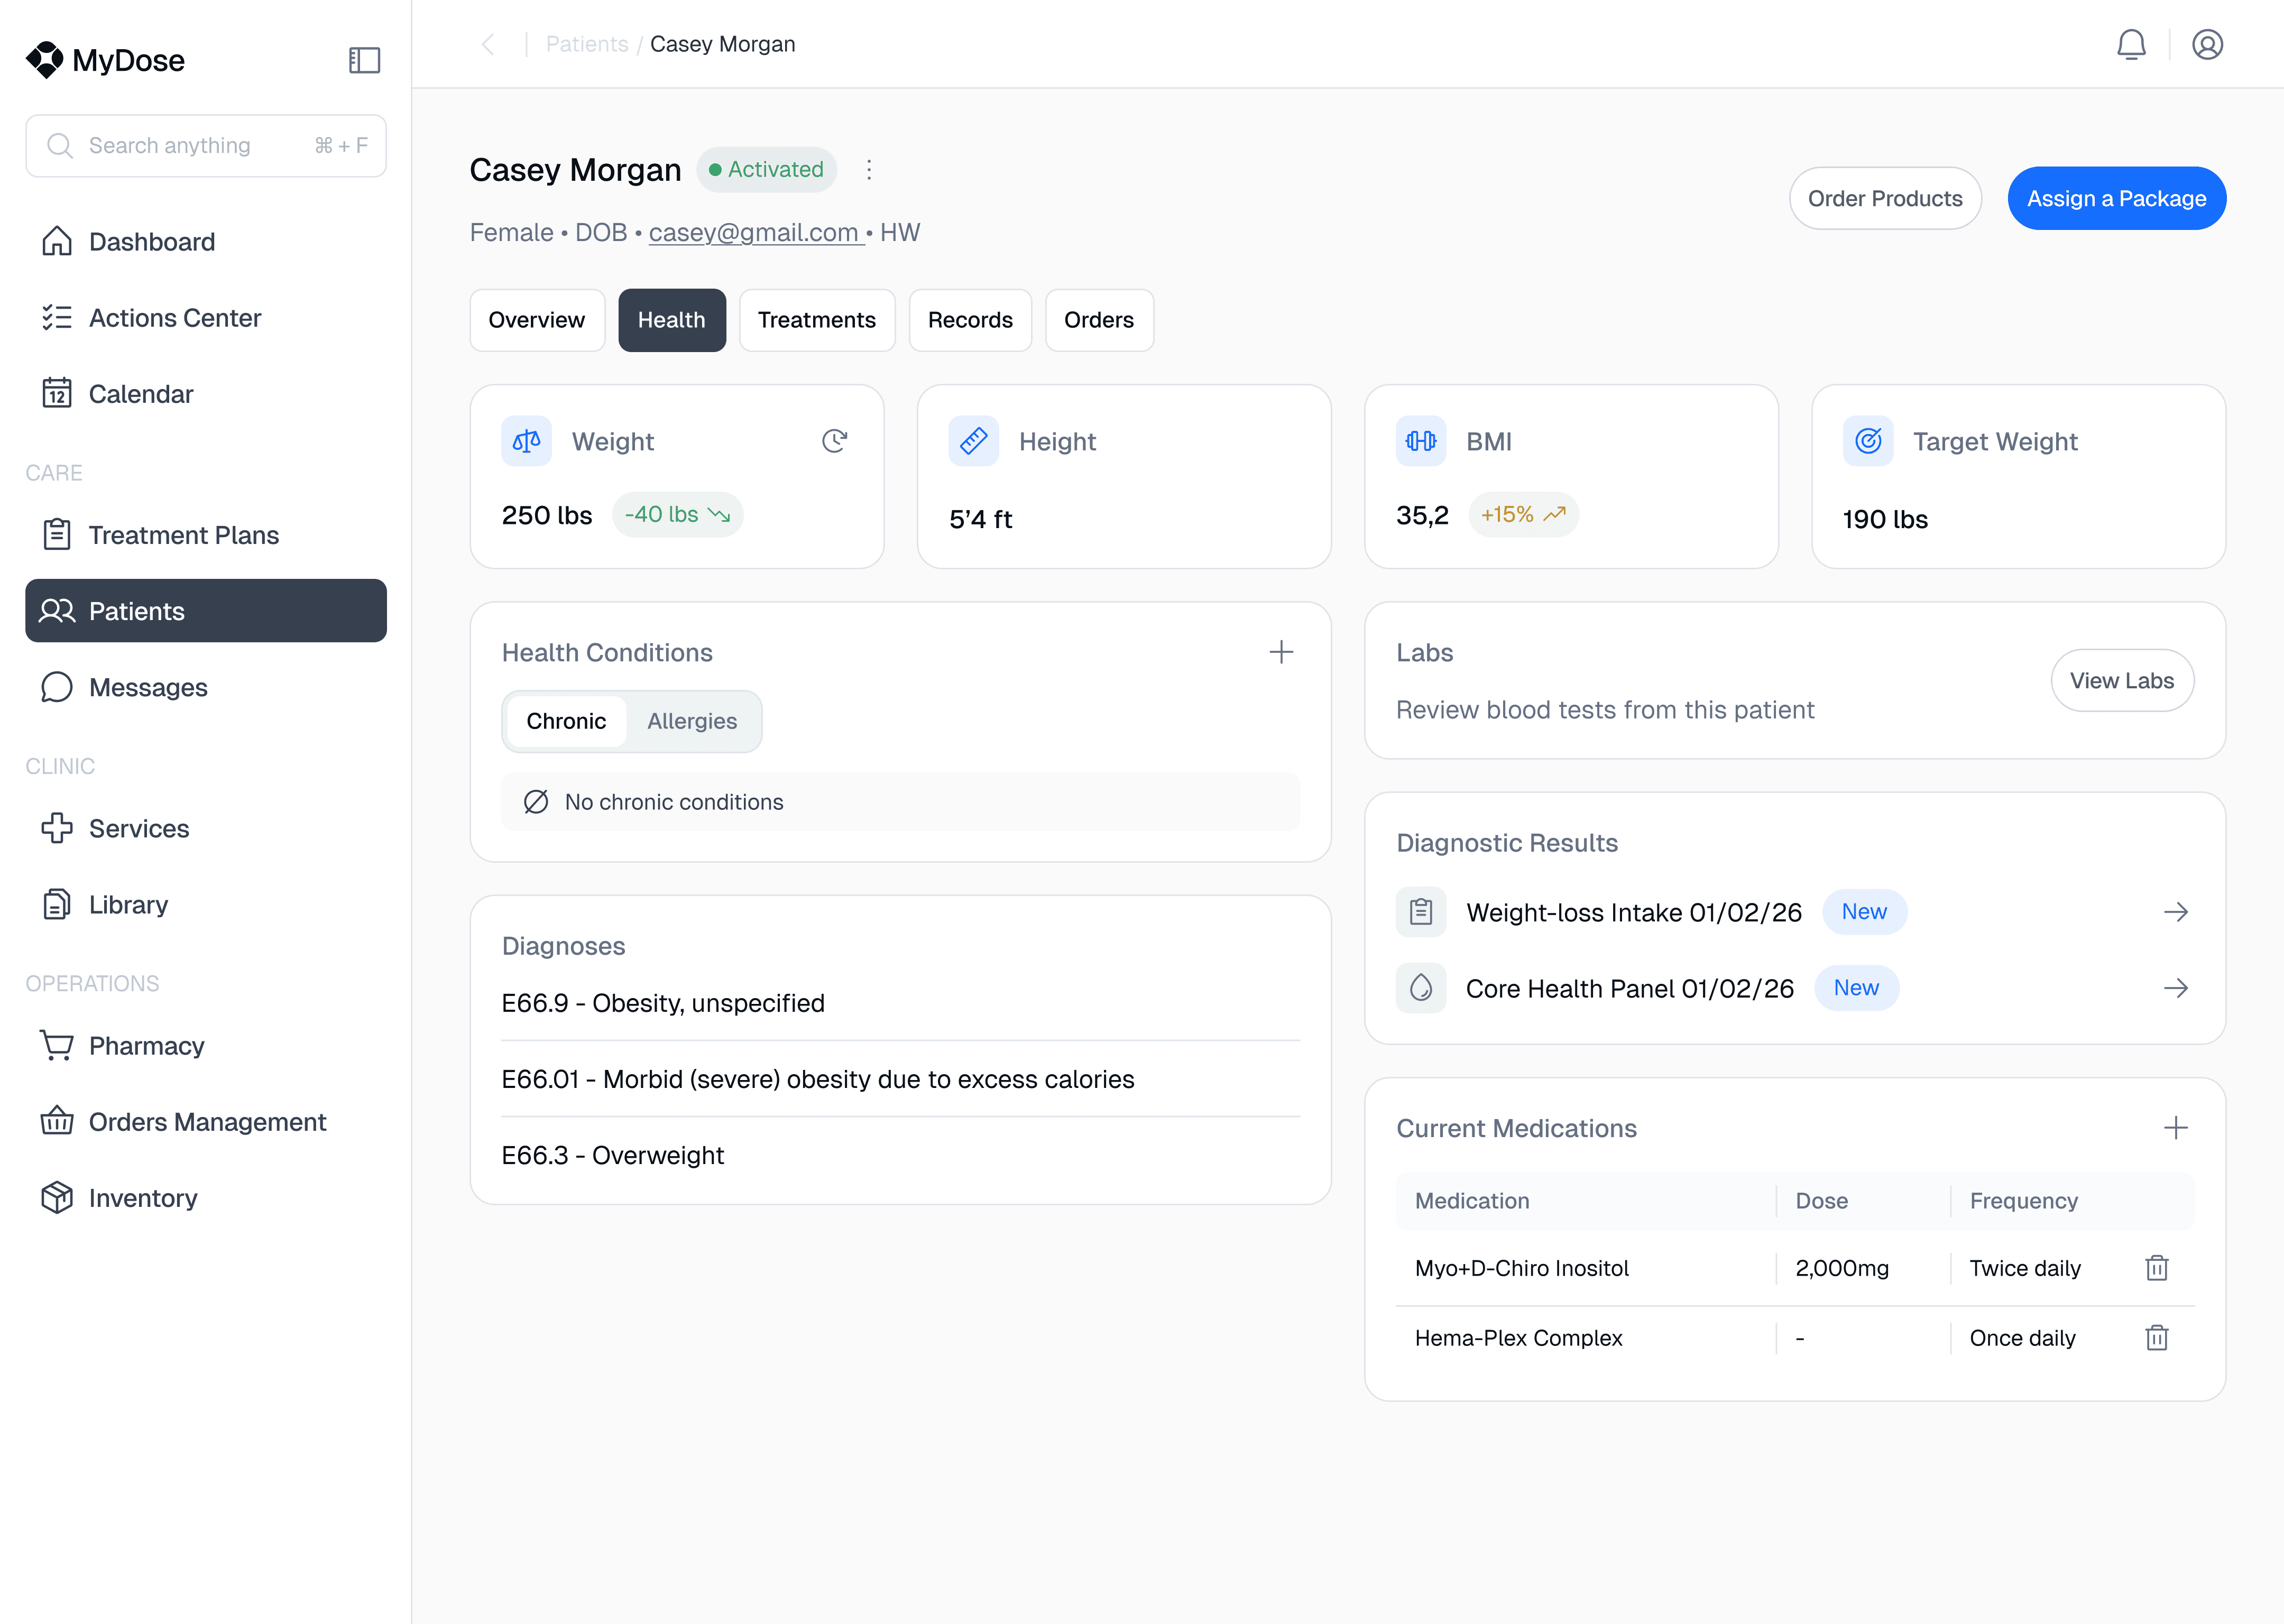Add a new health condition with plus

coord(1281,652)
